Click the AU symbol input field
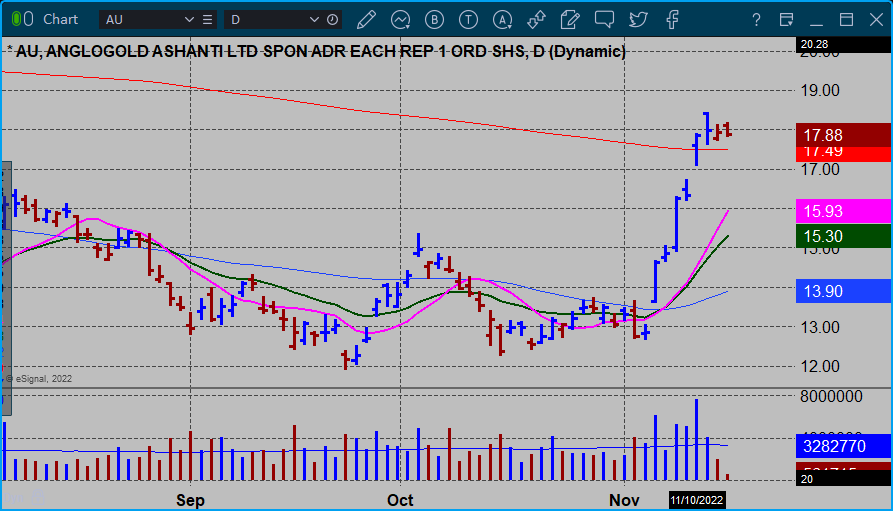893x511 pixels. click(142, 20)
